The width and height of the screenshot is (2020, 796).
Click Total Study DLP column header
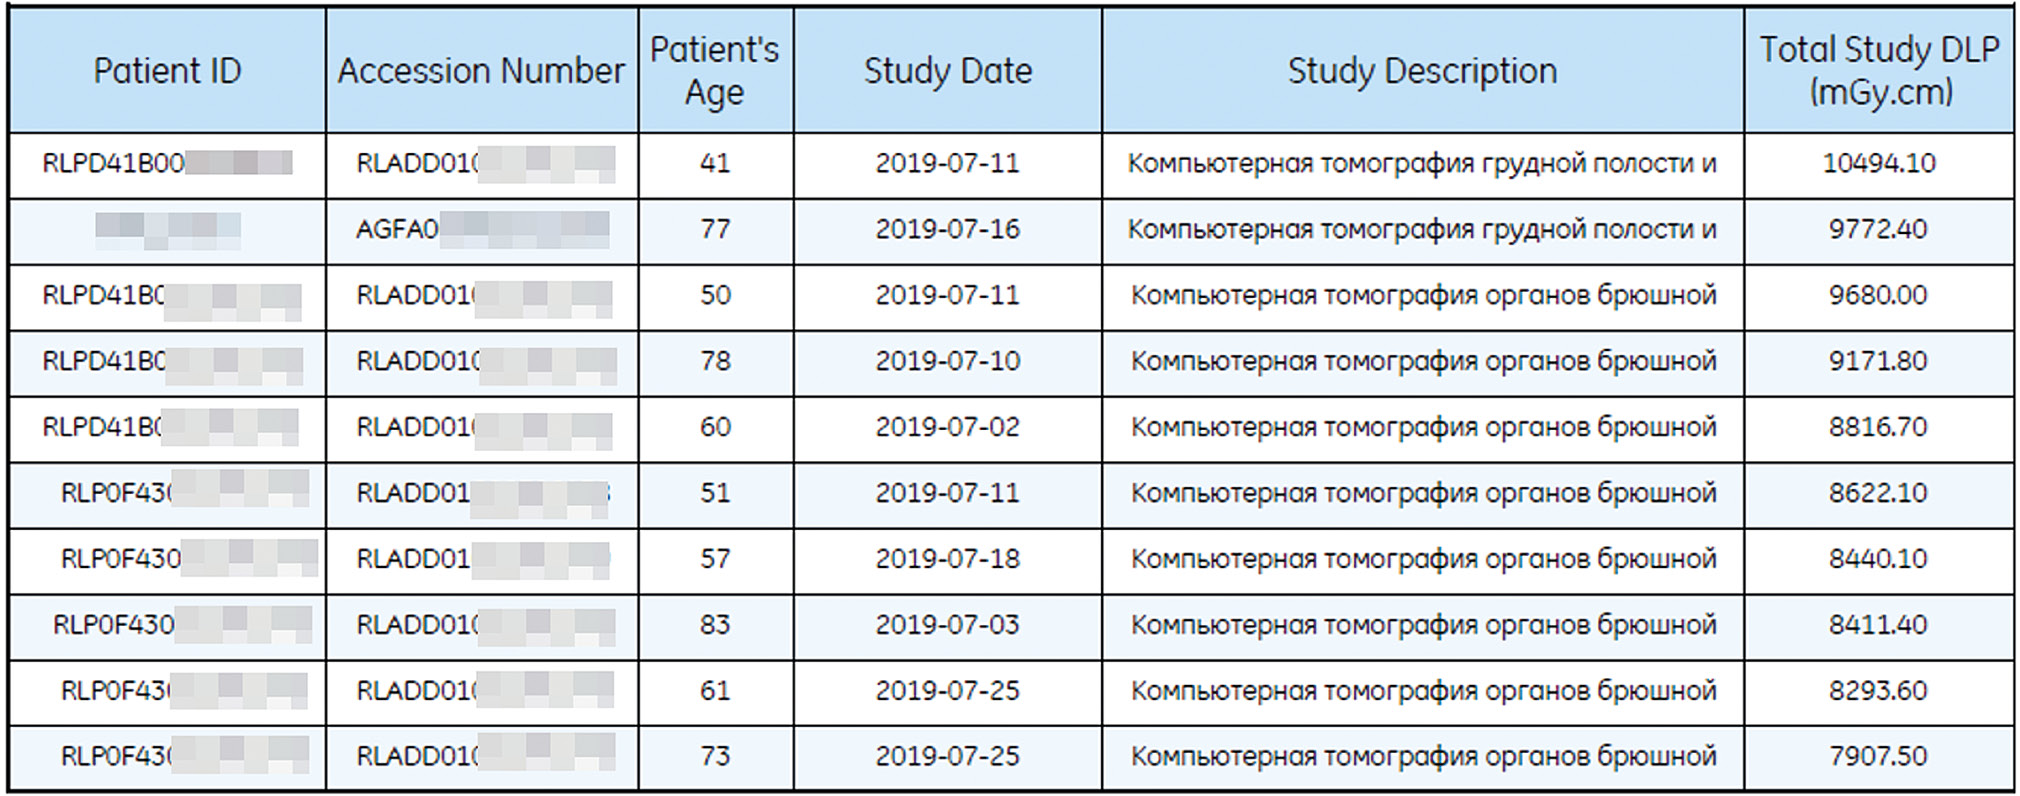(x=1879, y=70)
